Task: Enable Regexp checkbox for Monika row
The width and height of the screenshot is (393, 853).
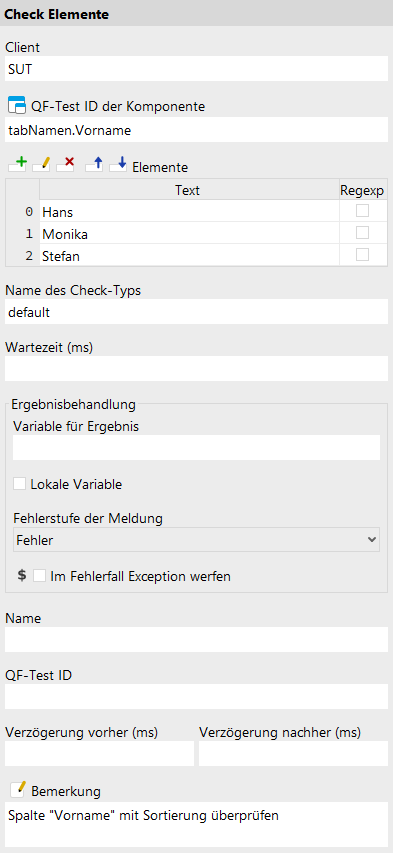Action: point(362,233)
